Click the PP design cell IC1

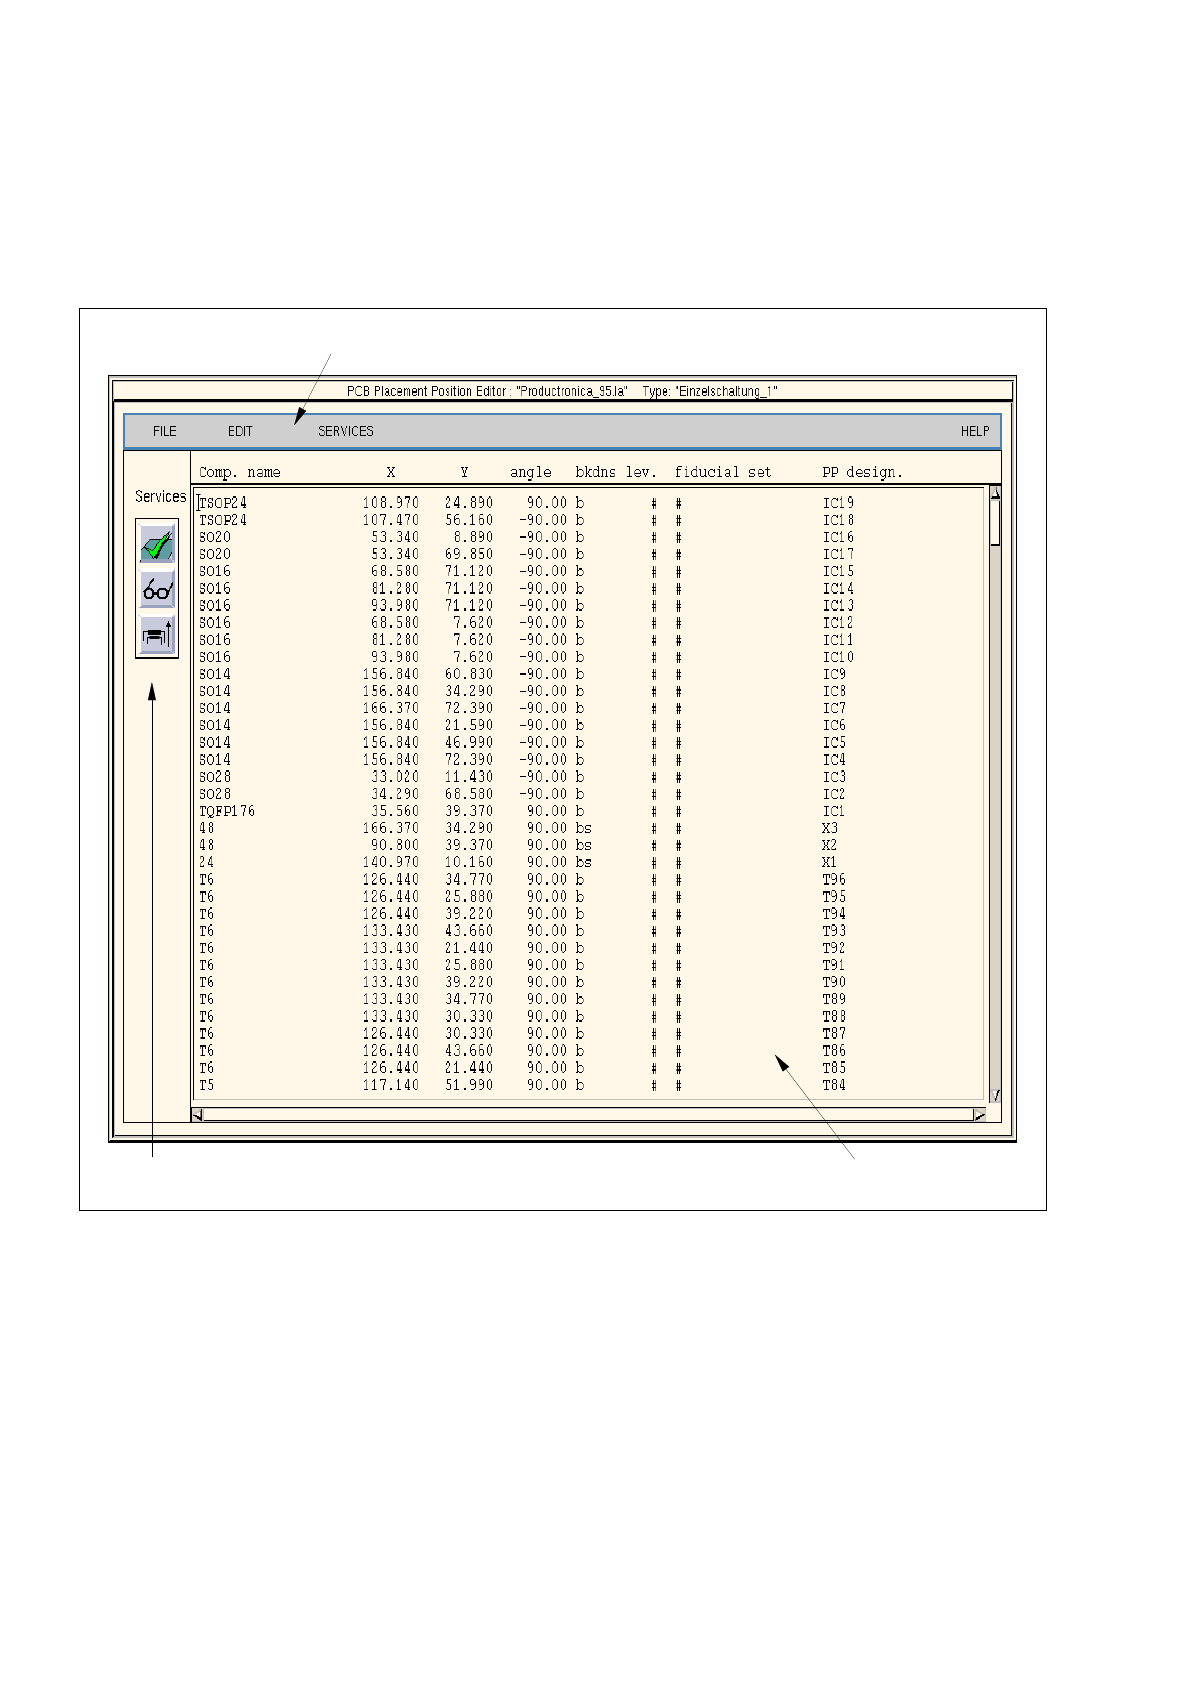pyautogui.click(x=834, y=811)
